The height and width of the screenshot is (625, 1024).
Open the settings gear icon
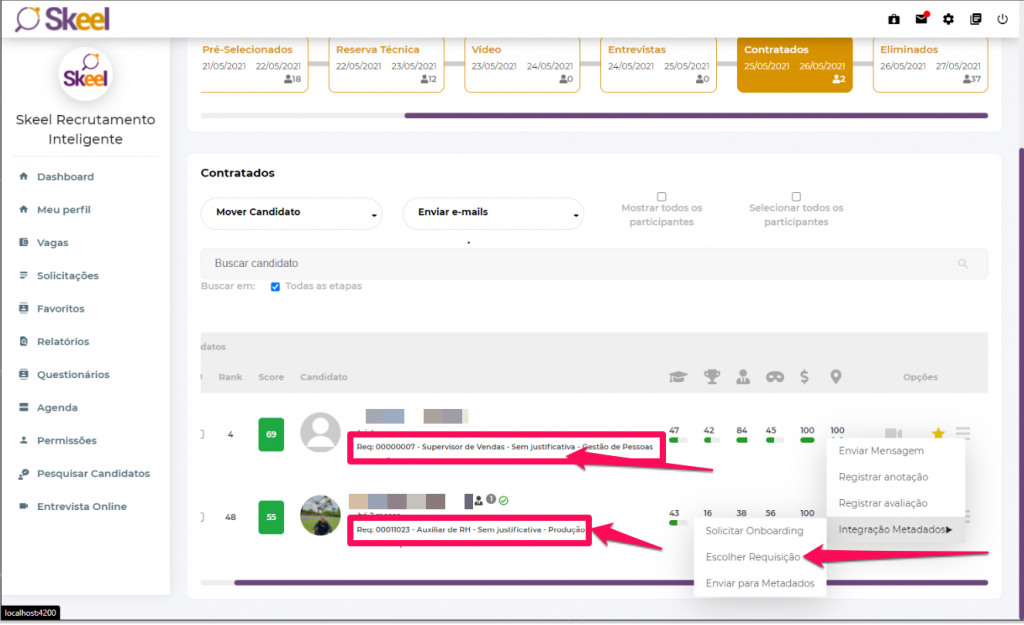(x=948, y=19)
